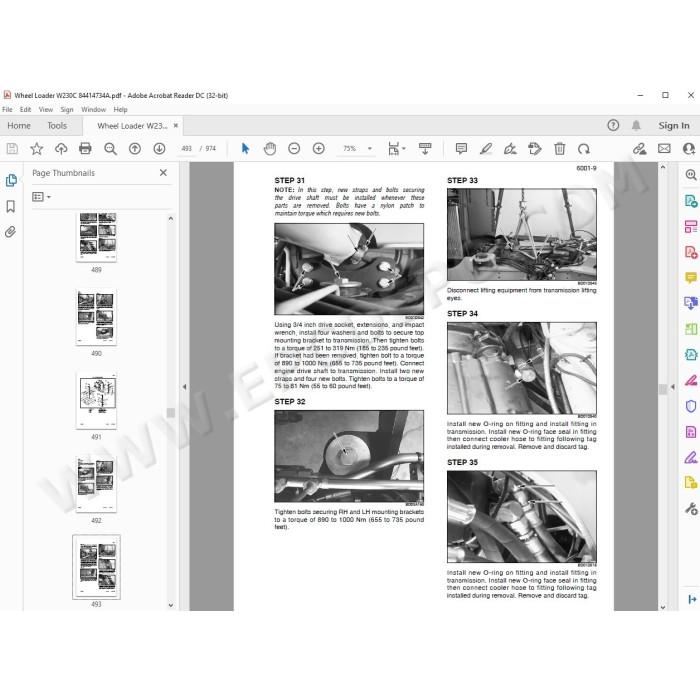This screenshot has height=700, width=700.
Task: Rotate the page view clockwise
Action: coord(583,149)
